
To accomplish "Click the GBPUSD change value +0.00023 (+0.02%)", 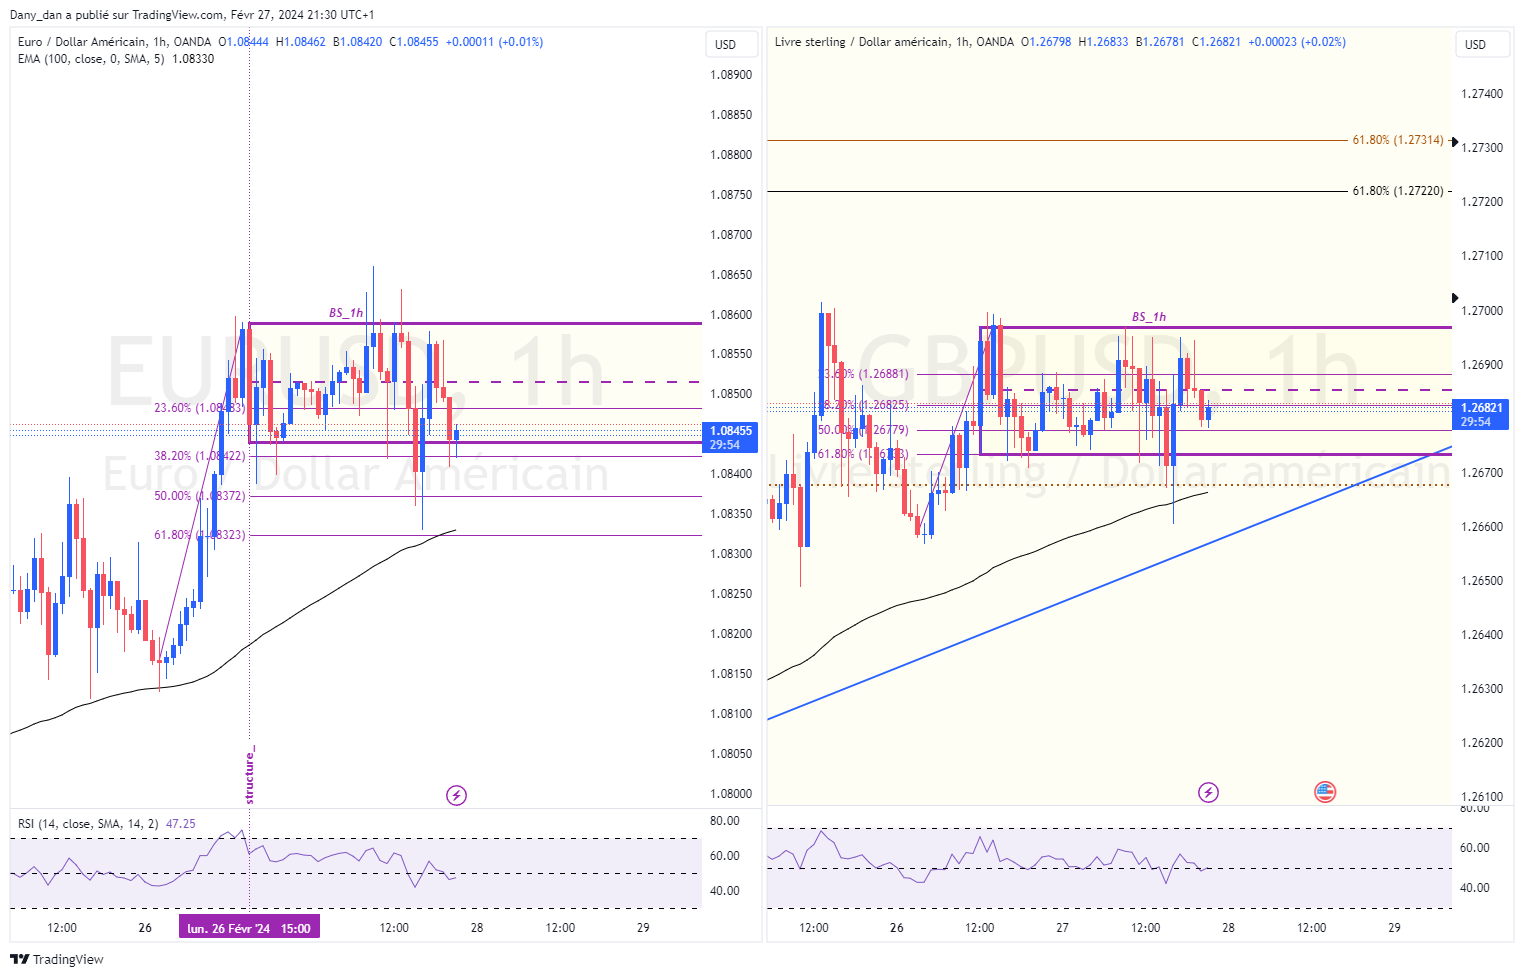I will [1297, 42].
